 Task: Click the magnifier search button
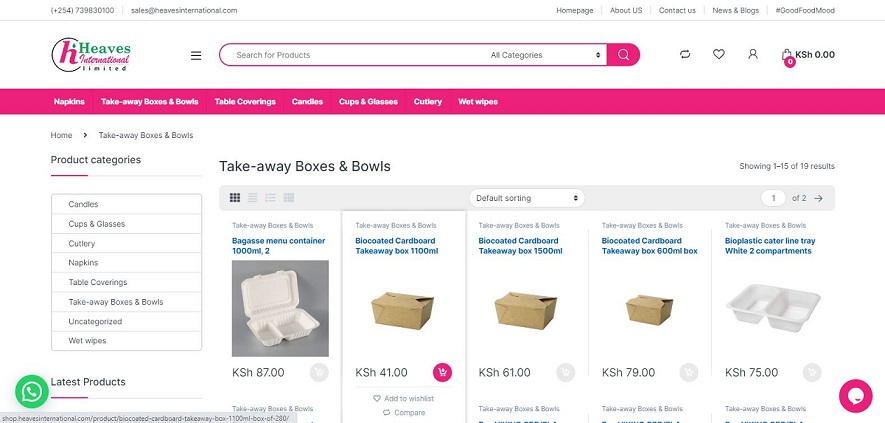click(623, 55)
